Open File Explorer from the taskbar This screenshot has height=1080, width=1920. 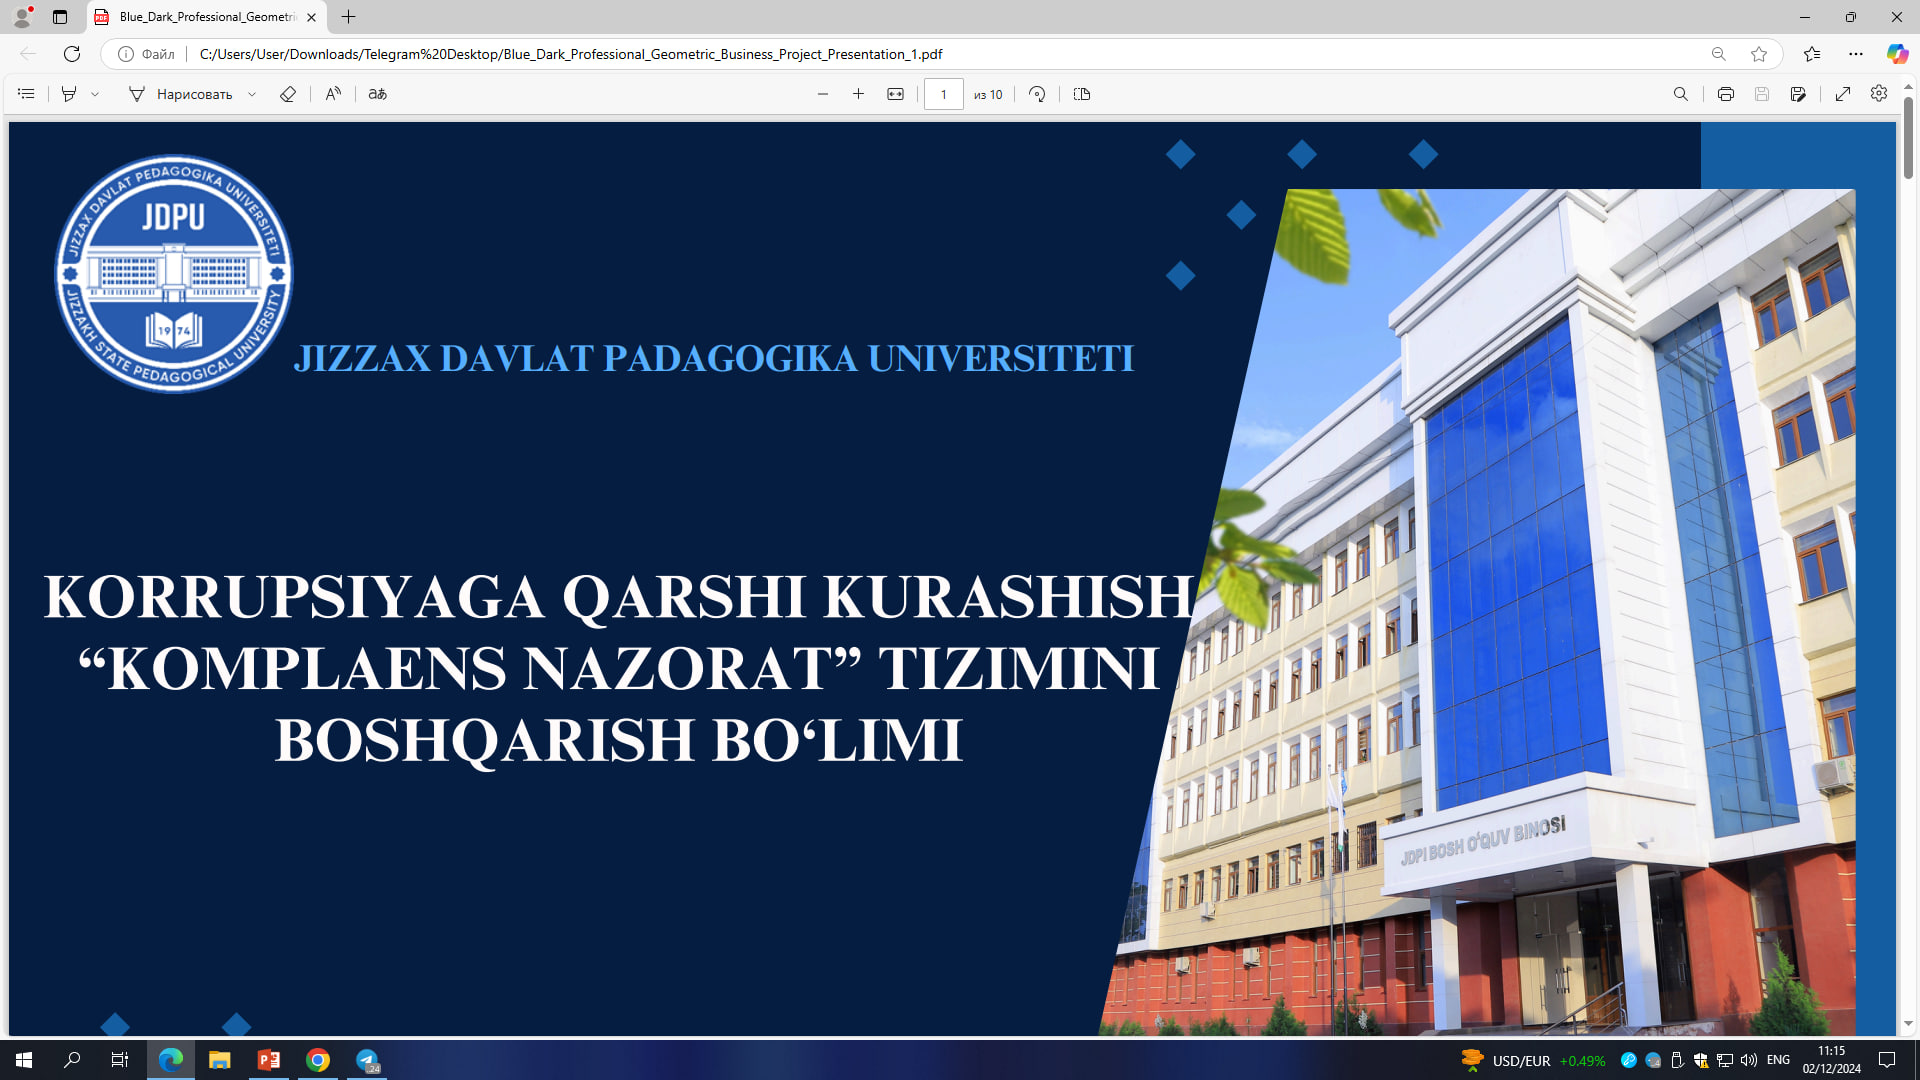click(220, 1060)
